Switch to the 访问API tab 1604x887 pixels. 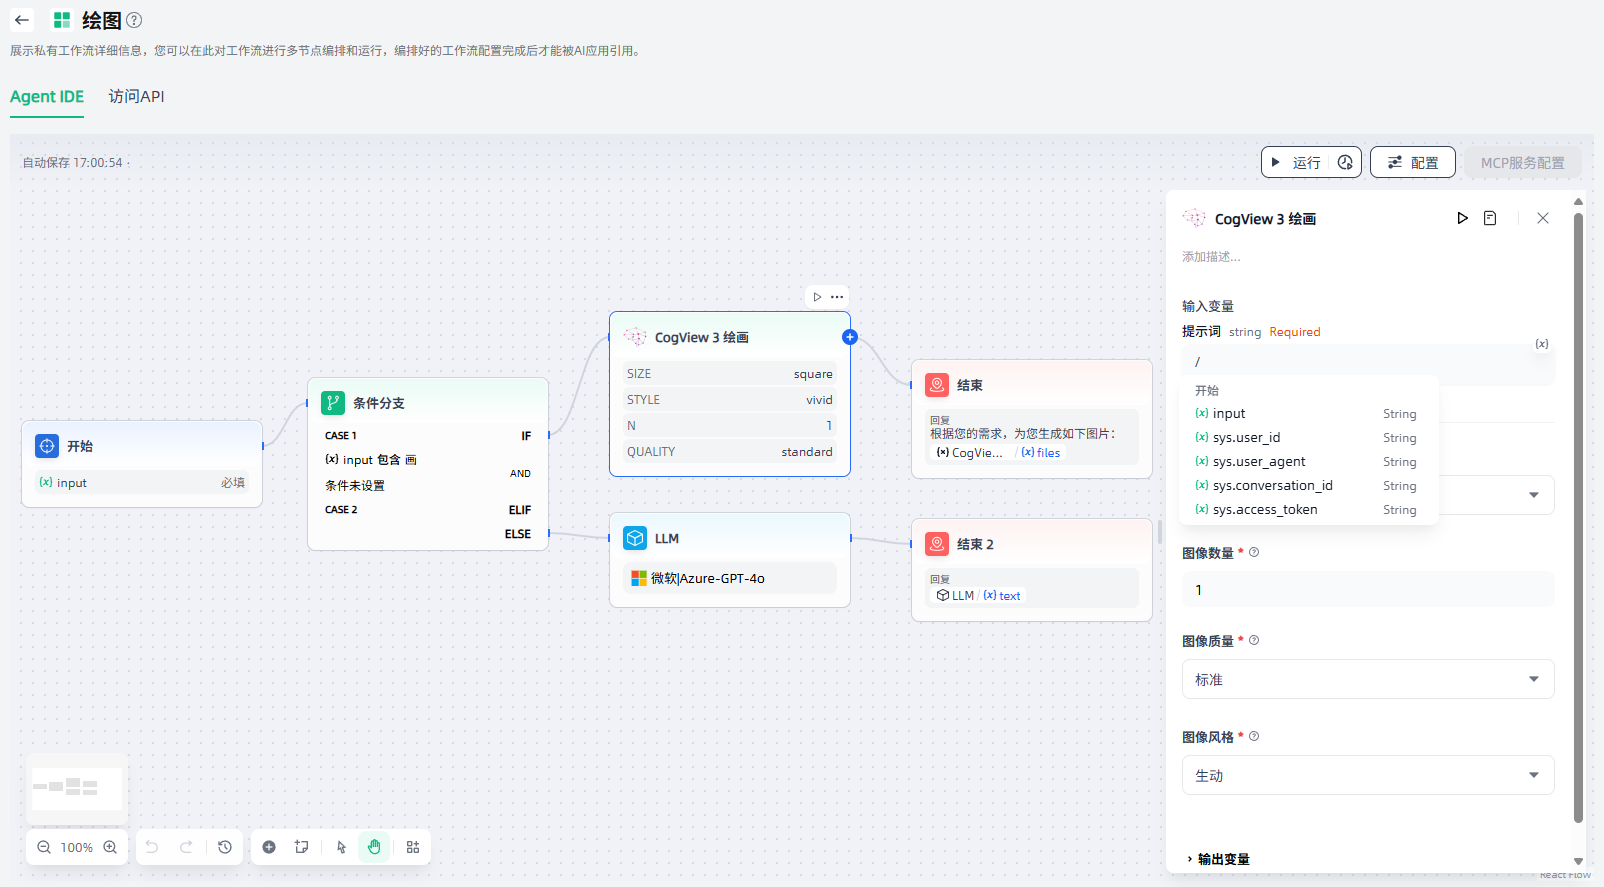(136, 97)
